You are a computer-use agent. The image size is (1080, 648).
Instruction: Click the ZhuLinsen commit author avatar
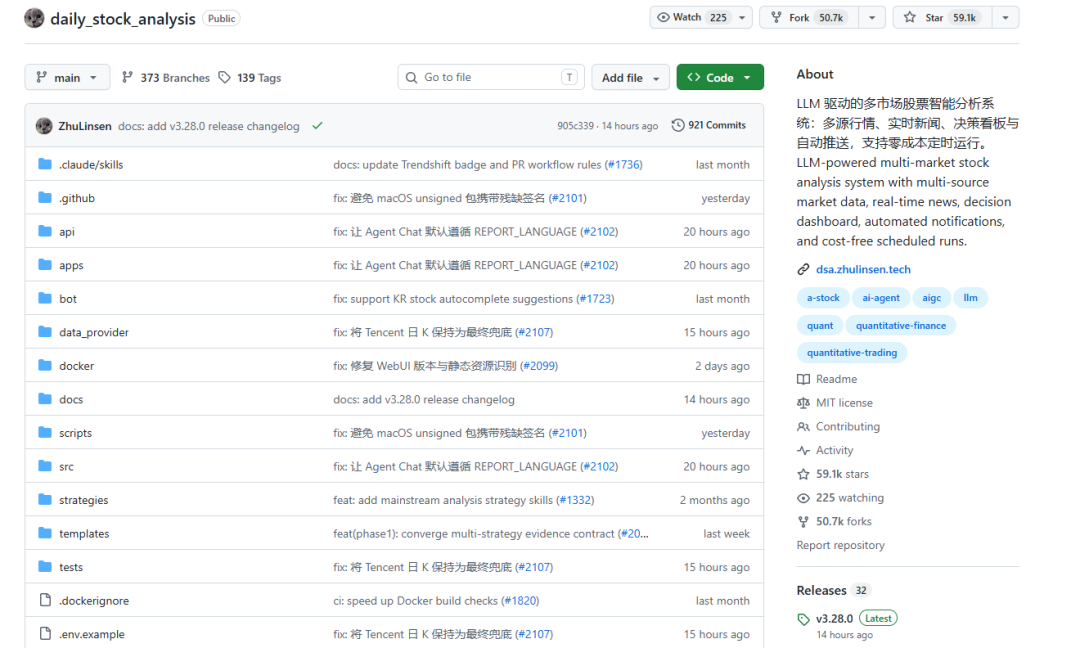[x=44, y=126]
